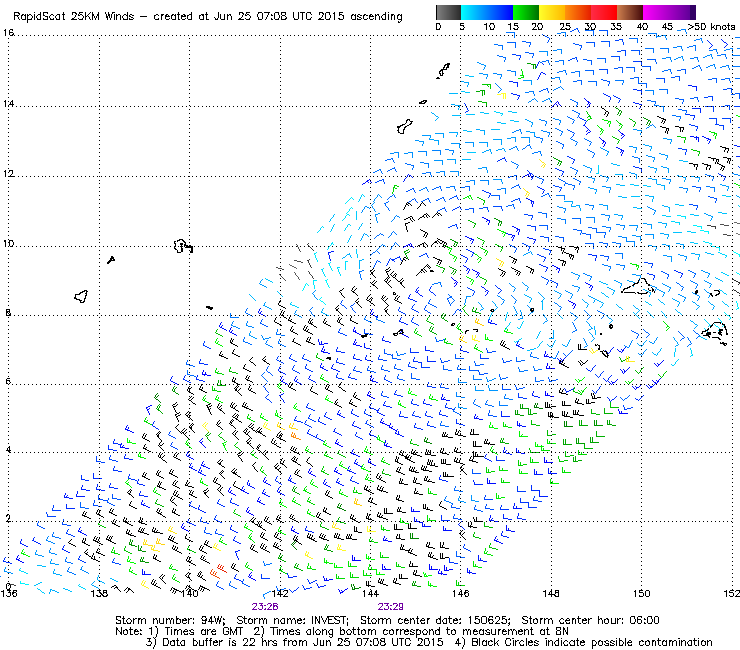Click the 'Storm center hour: 06:00' text
Image resolution: width=740 pixels, height=650 pixels.
coord(590,620)
